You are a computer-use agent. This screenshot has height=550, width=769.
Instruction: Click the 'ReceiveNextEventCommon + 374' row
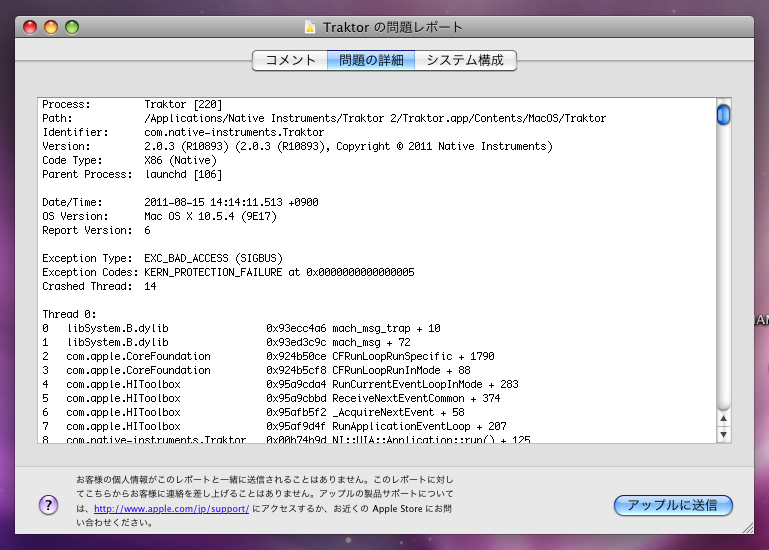click(271, 398)
